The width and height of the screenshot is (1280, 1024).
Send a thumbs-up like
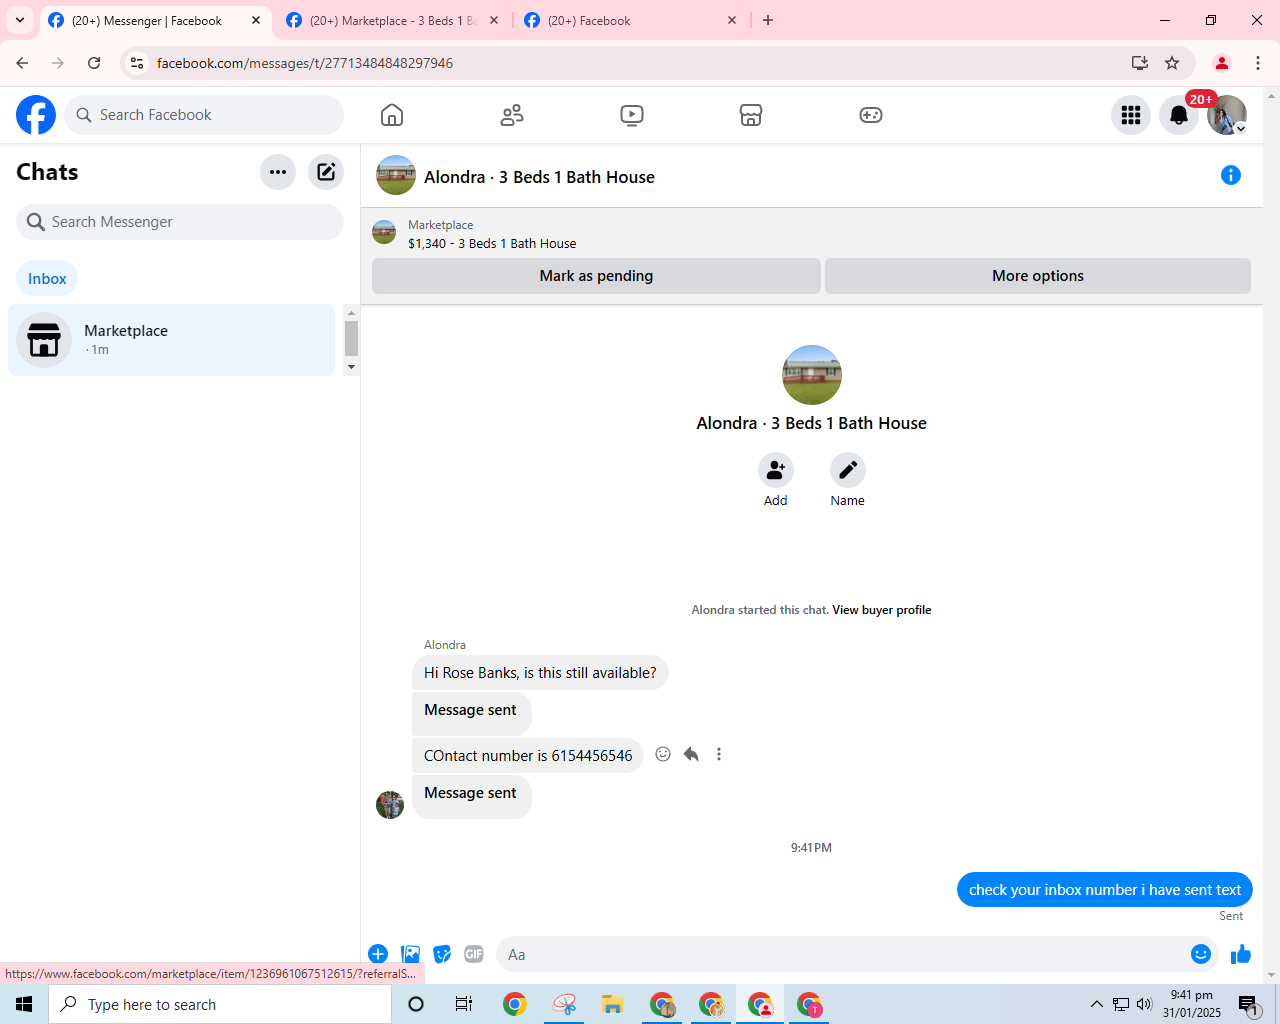pos(1241,954)
